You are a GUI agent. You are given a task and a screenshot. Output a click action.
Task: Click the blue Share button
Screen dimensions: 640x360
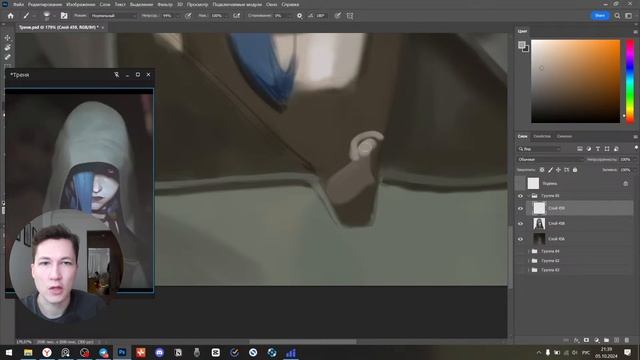point(600,16)
